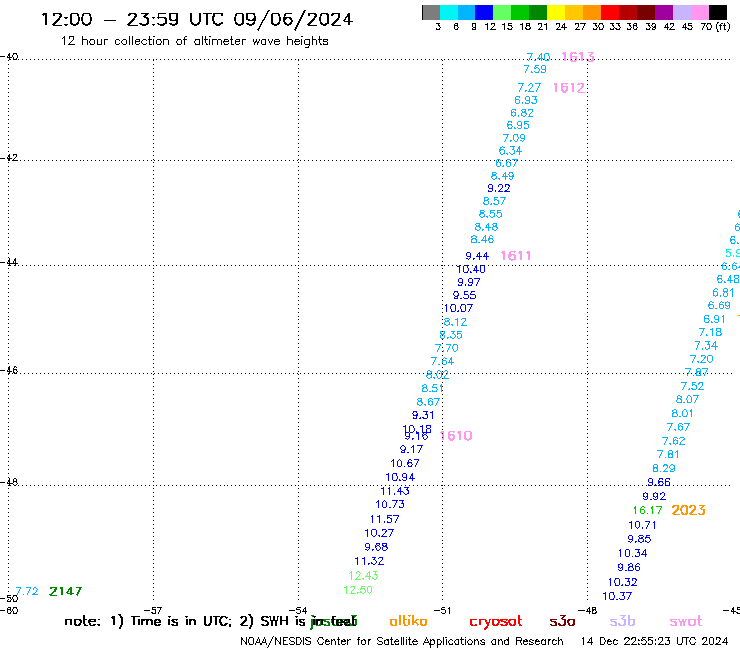Click the 7.18 wave height reading
Screen dimensions: 740x650
[x=710, y=332]
